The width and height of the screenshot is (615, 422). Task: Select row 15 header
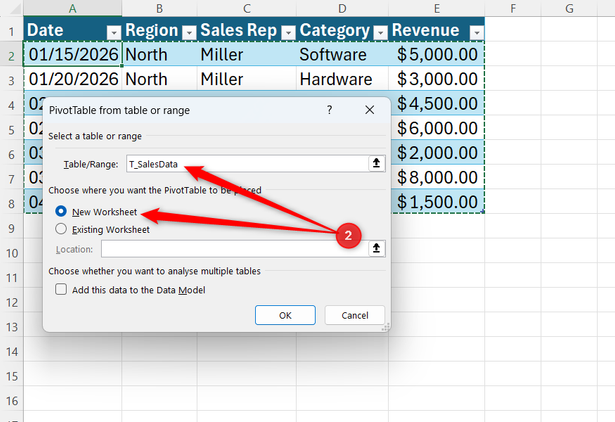point(11,376)
